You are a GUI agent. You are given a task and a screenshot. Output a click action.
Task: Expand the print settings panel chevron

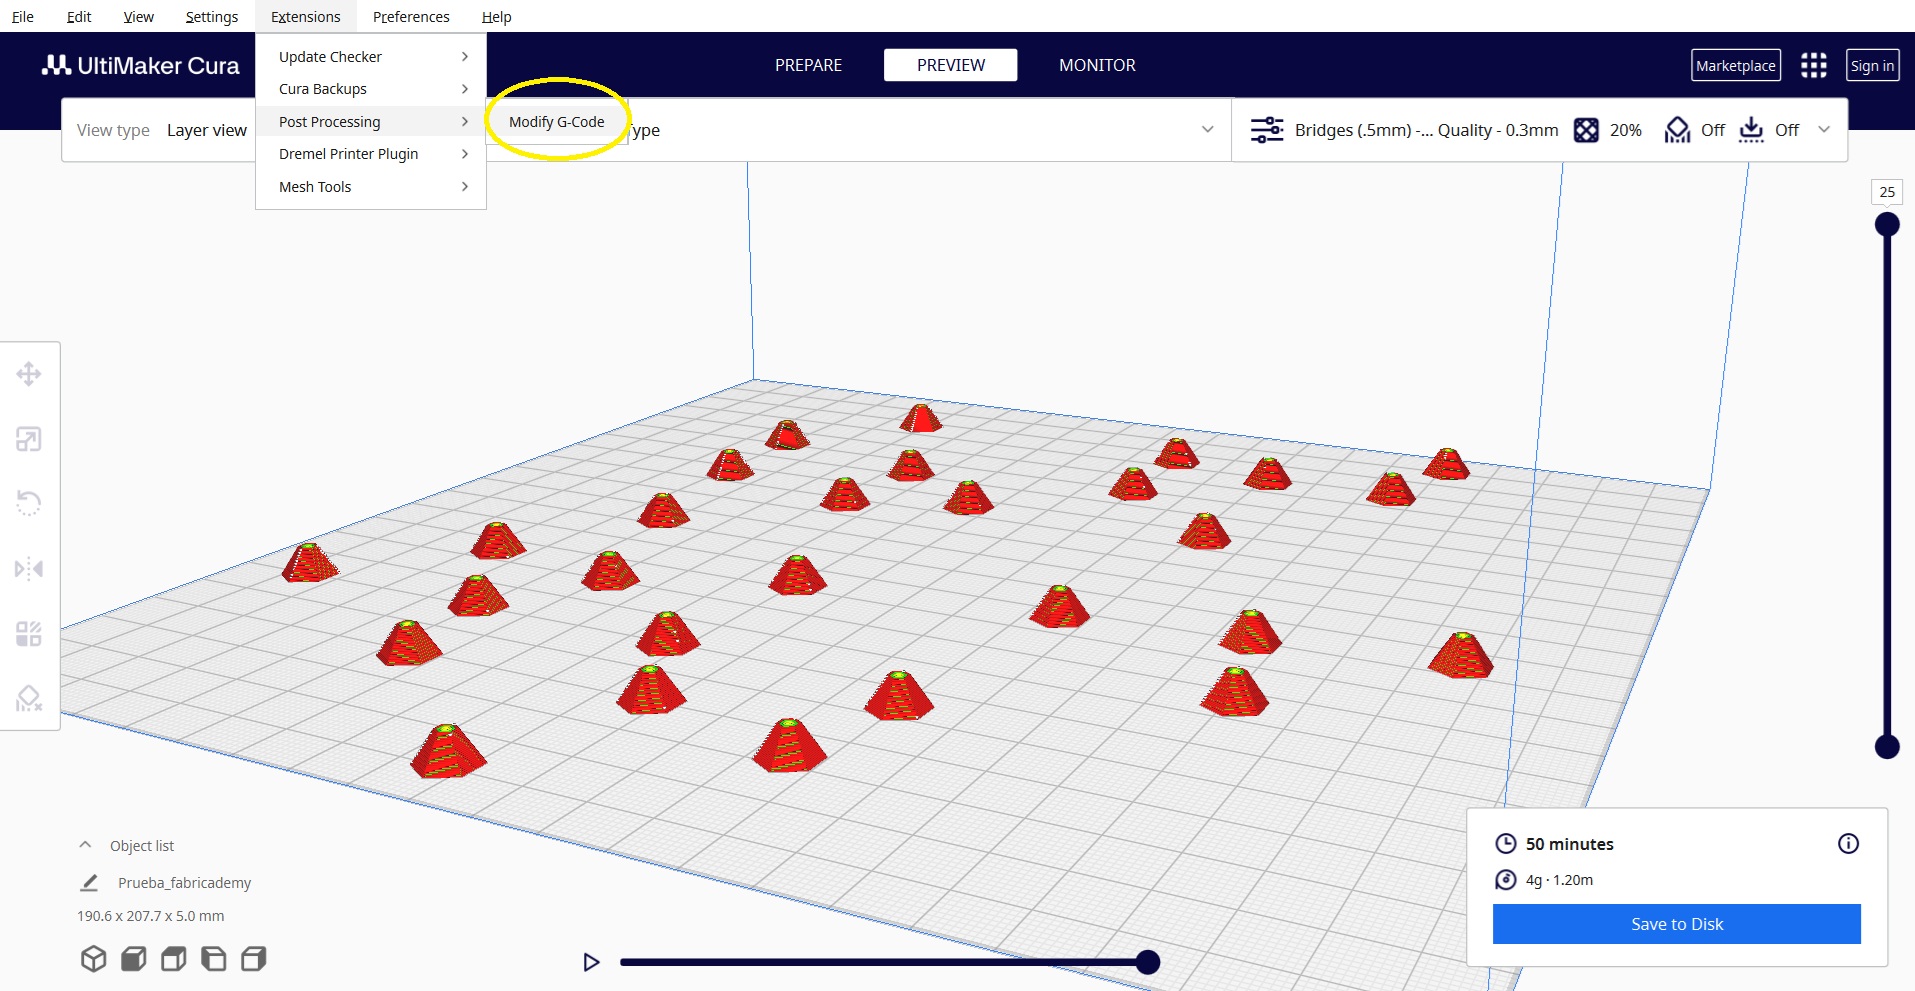tap(1824, 130)
